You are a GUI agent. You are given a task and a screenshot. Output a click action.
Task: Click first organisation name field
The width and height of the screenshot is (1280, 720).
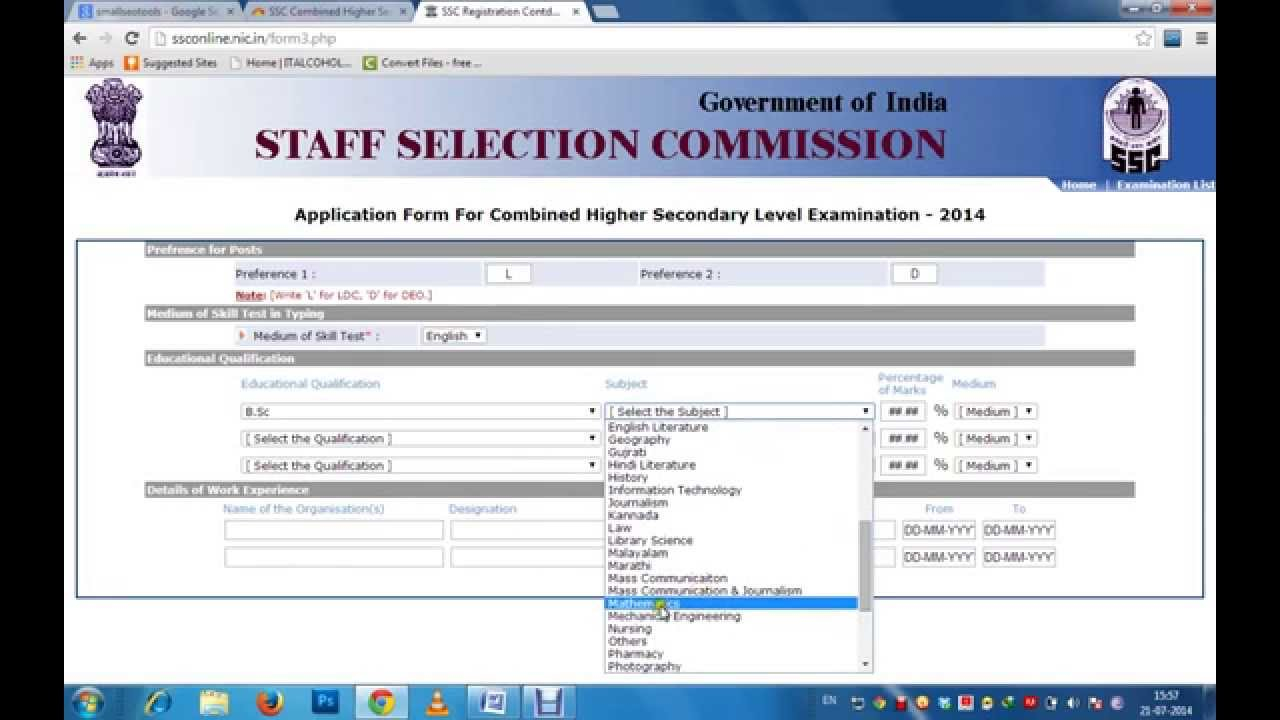pos(334,530)
